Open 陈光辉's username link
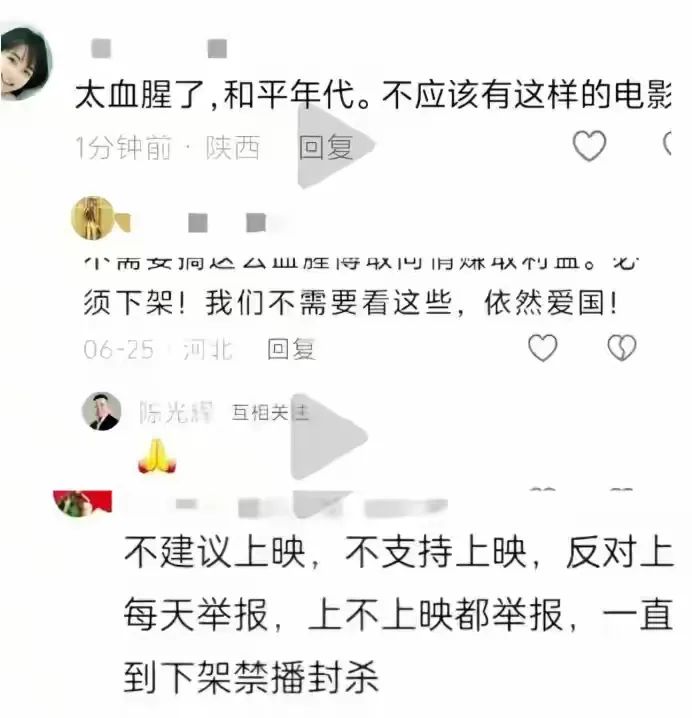 pyautogui.click(x=176, y=412)
